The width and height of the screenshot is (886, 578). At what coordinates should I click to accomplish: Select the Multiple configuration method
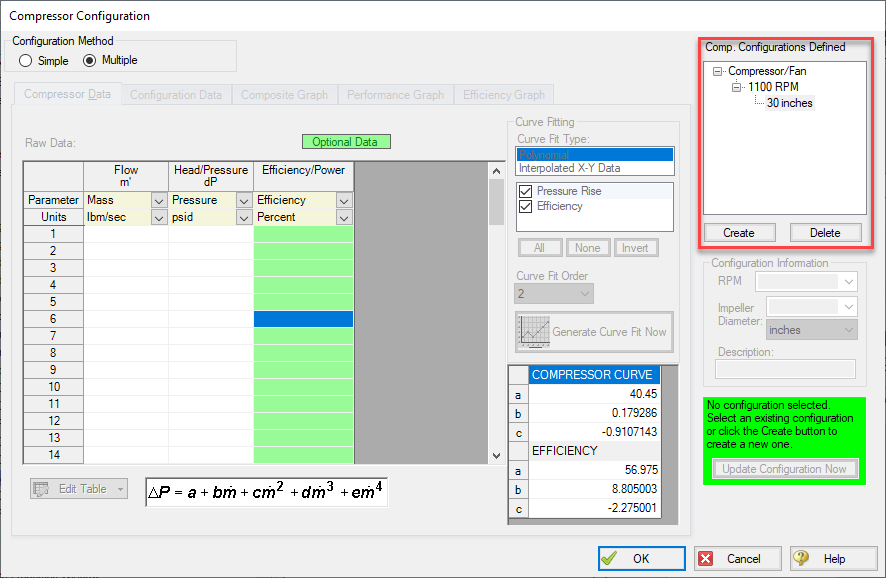(x=90, y=61)
